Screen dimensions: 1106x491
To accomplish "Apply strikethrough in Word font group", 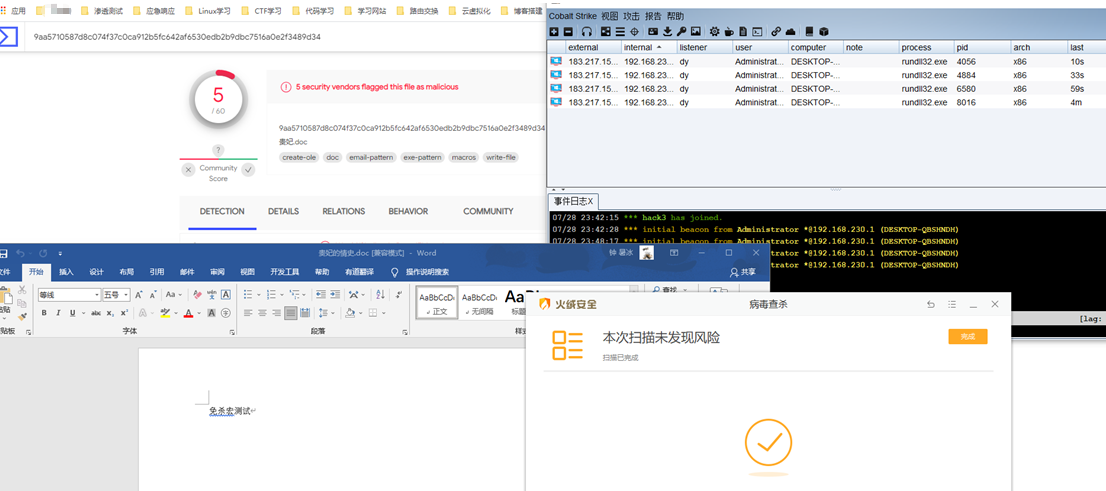I will (96, 313).
